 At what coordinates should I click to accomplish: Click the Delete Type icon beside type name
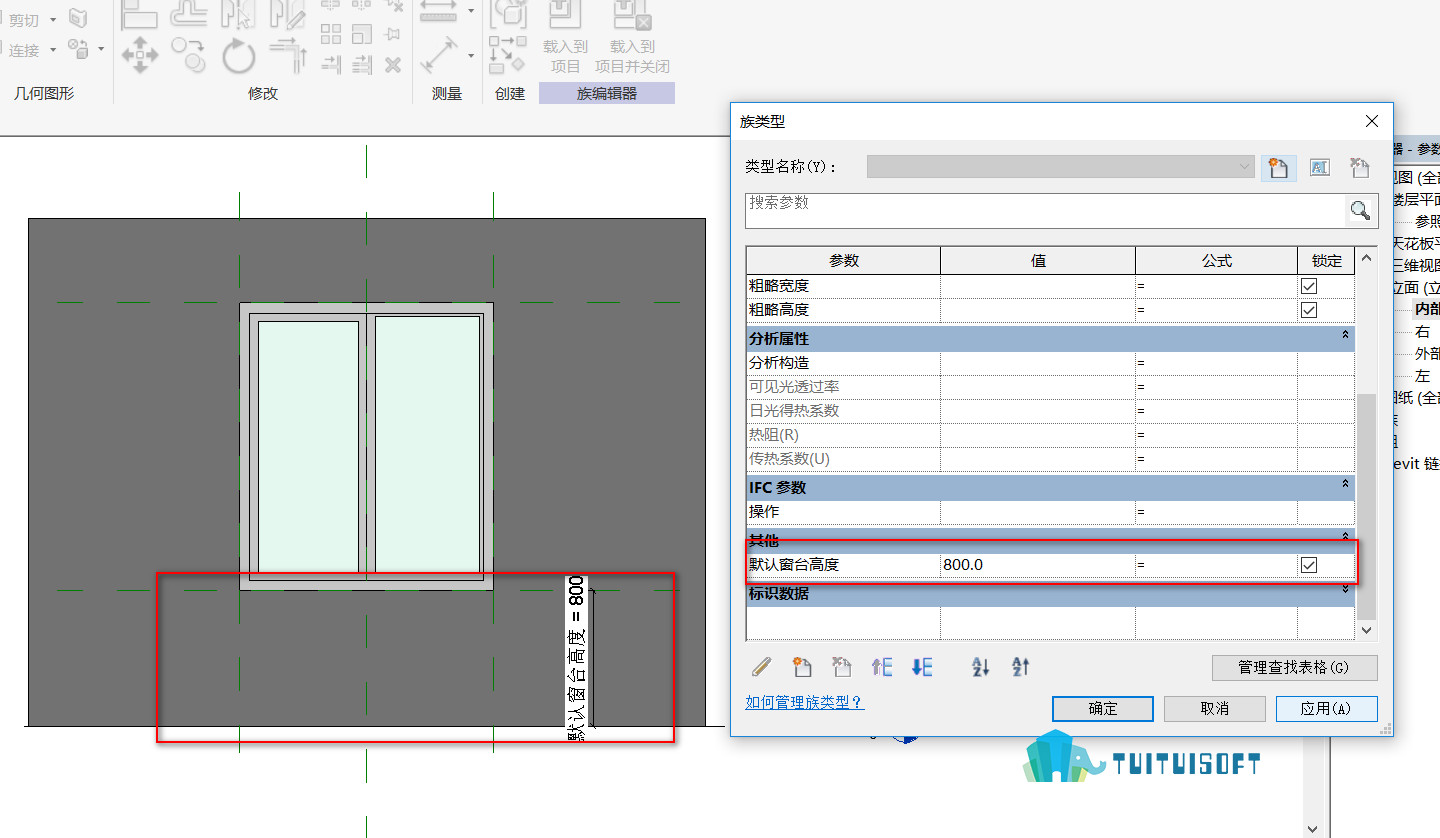pos(1360,168)
